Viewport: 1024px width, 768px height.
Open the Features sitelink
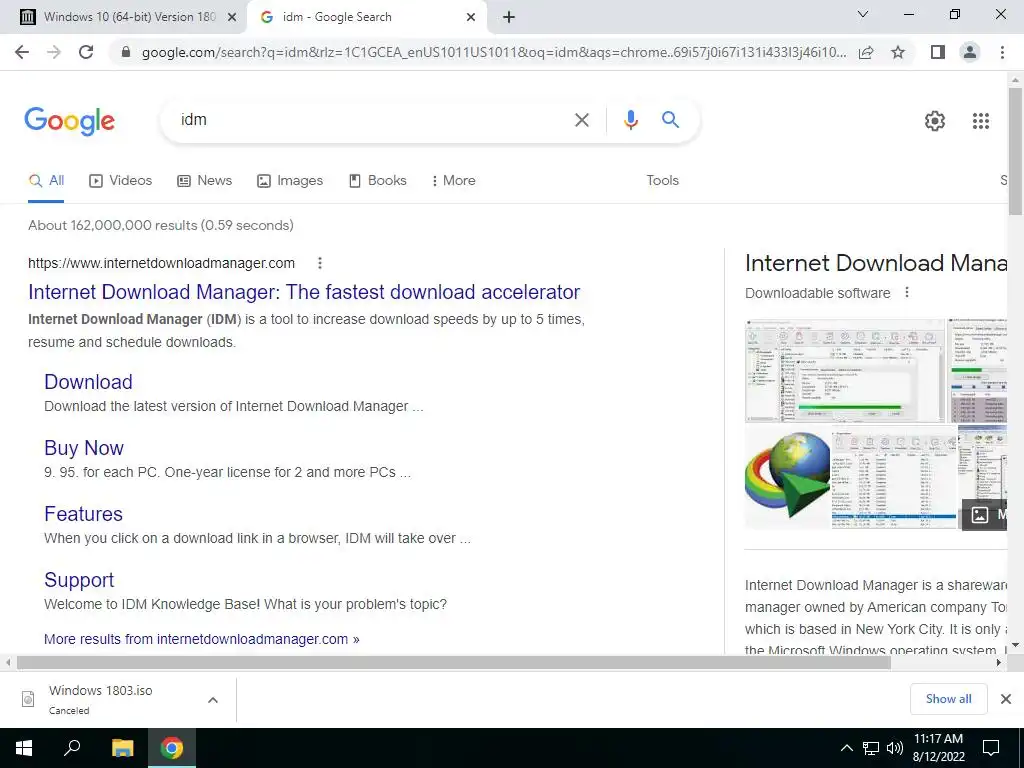pos(83,514)
